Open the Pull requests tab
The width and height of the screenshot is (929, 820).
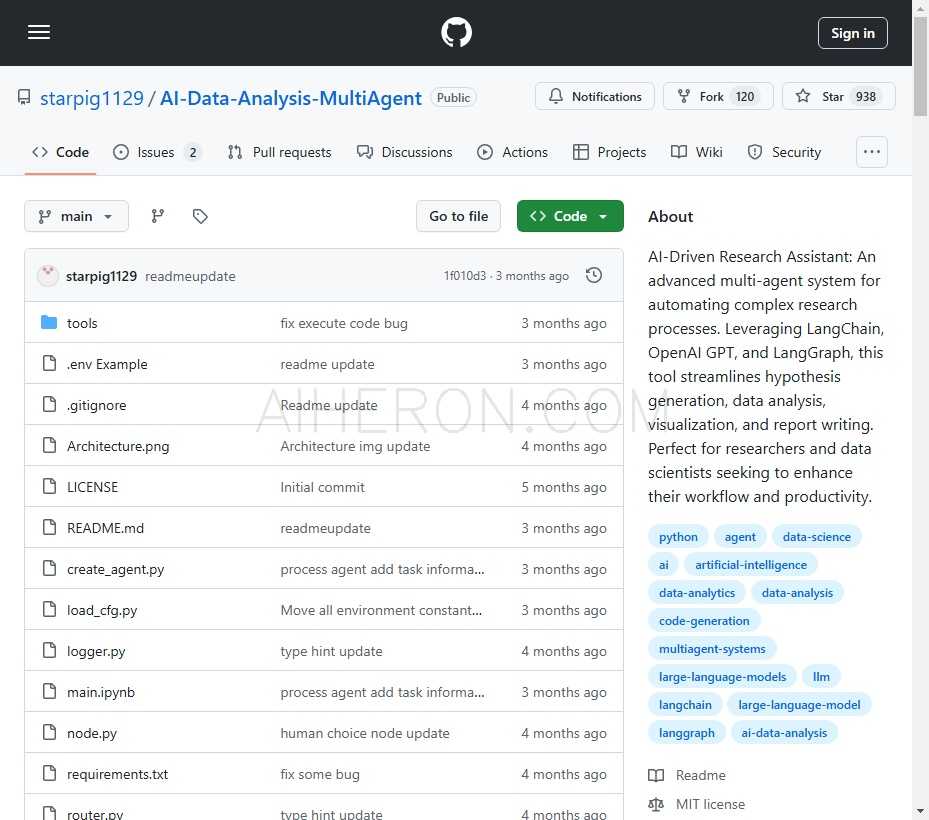tap(280, 152)
